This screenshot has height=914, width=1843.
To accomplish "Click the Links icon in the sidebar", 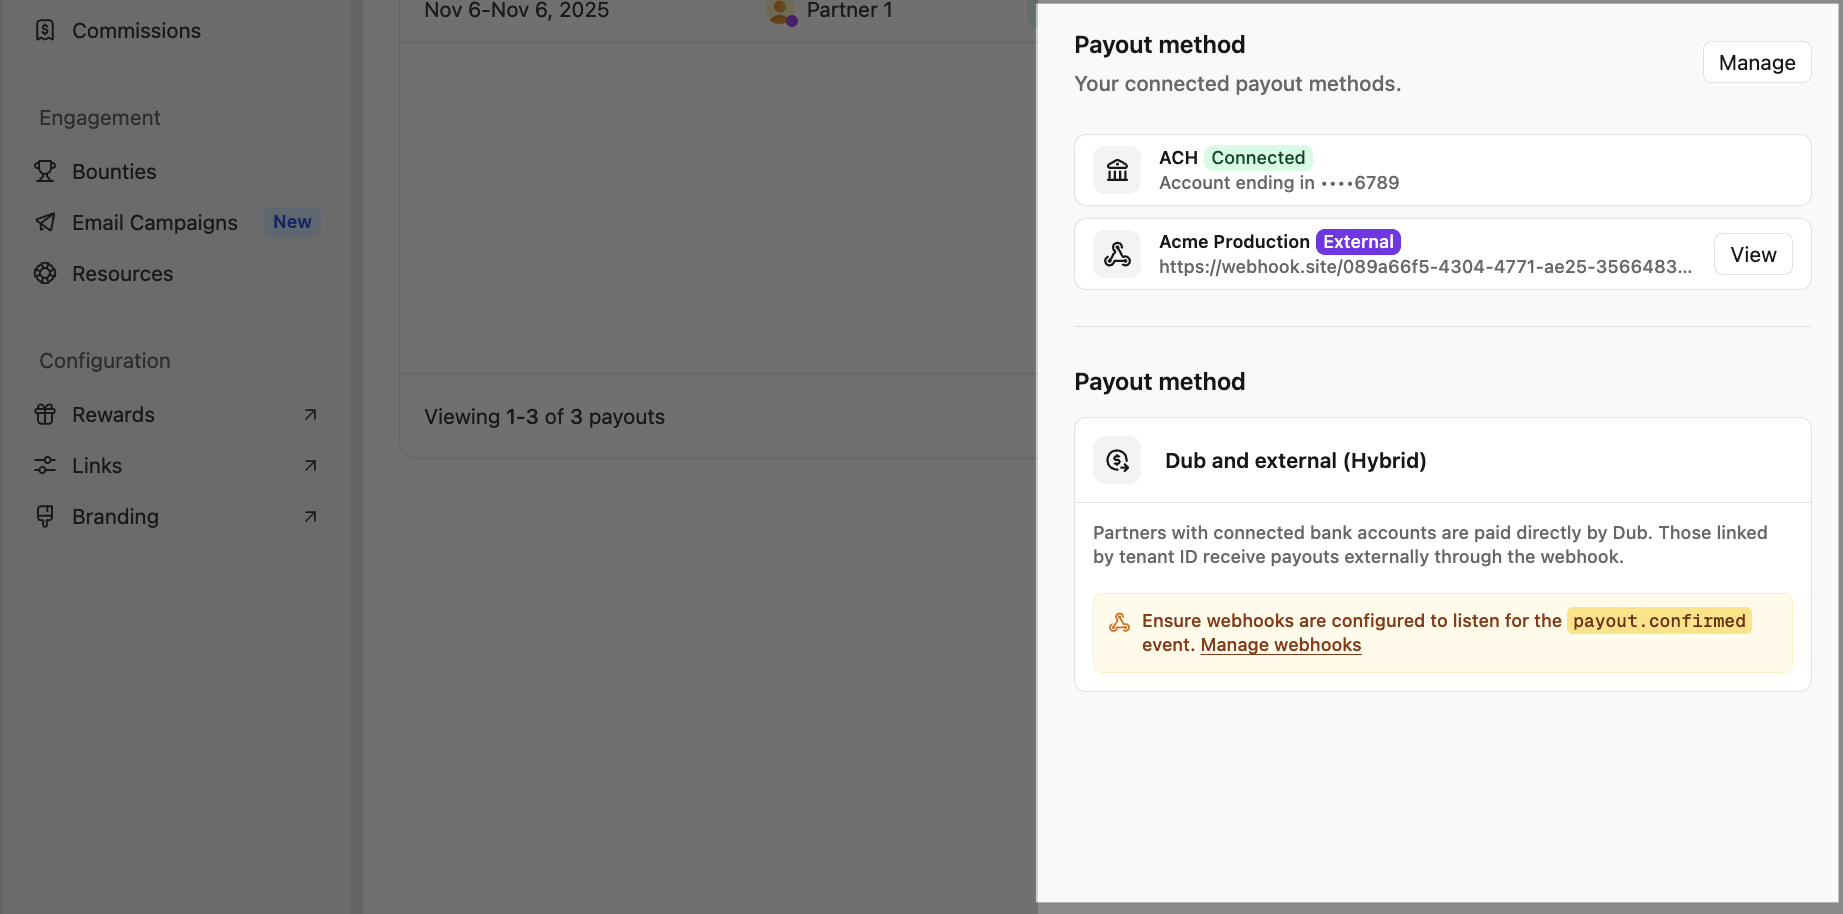I will 45,465.
